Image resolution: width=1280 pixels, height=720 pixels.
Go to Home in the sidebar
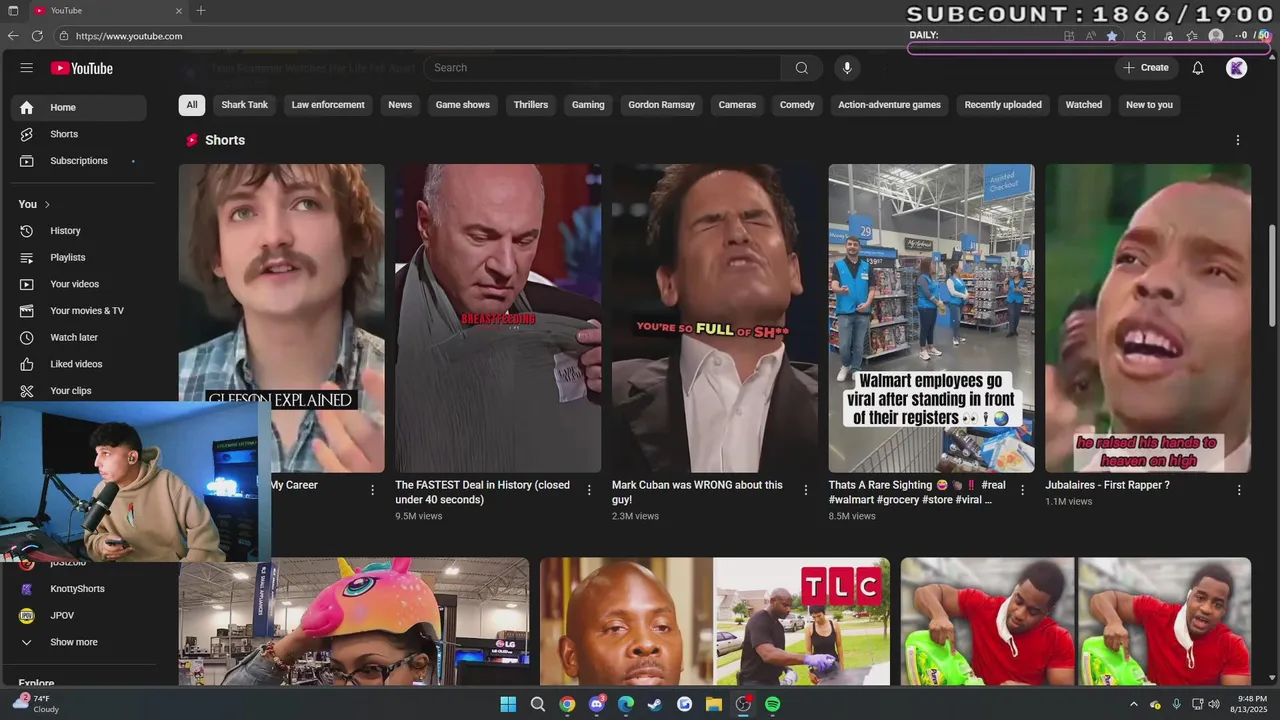click(x=79, y=107)
